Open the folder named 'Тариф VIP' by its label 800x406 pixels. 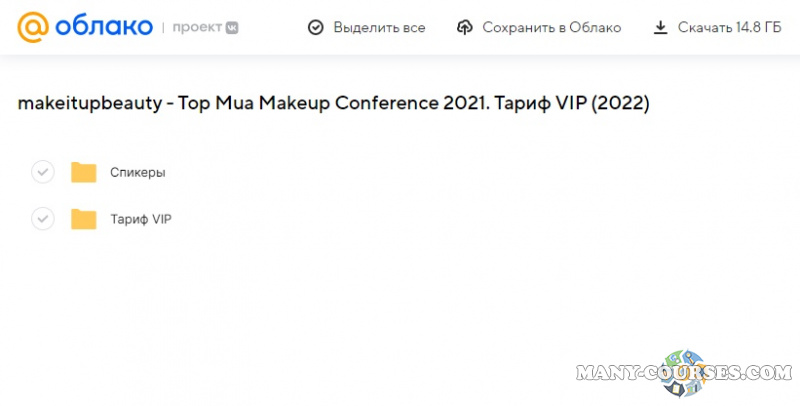tap(141, 219)
